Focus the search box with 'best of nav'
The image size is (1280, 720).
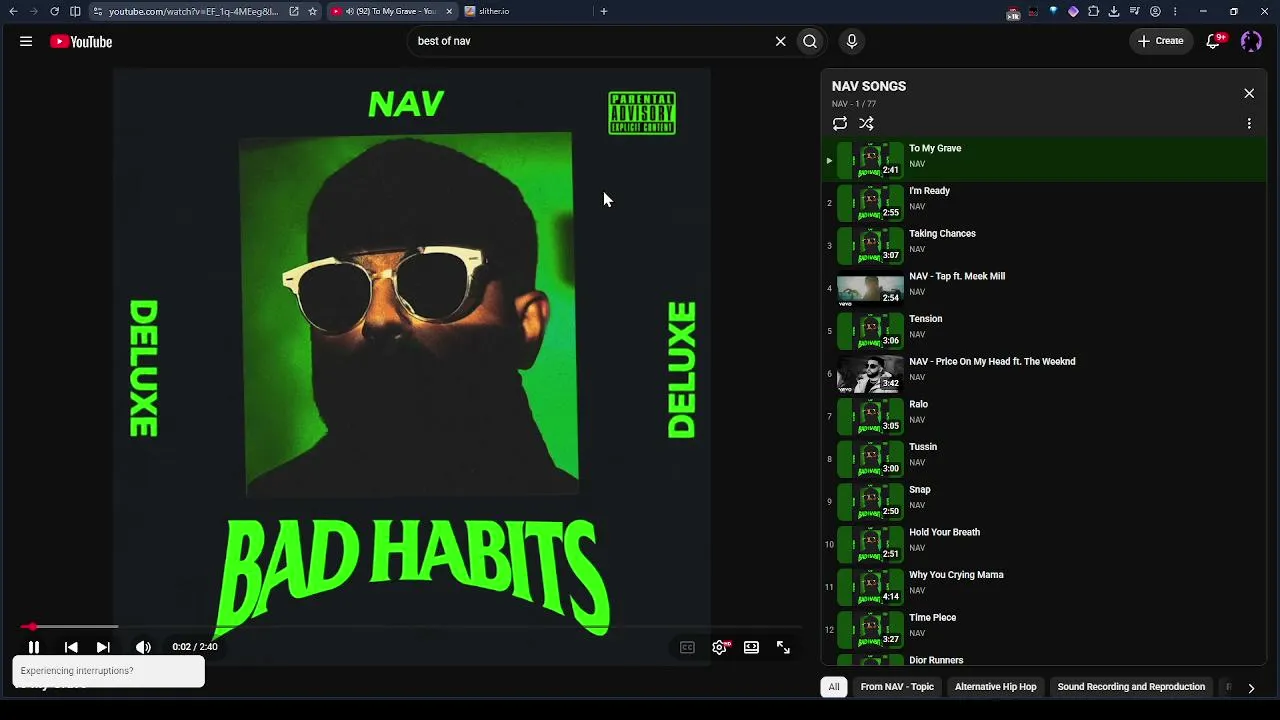[x=590, y=41]
